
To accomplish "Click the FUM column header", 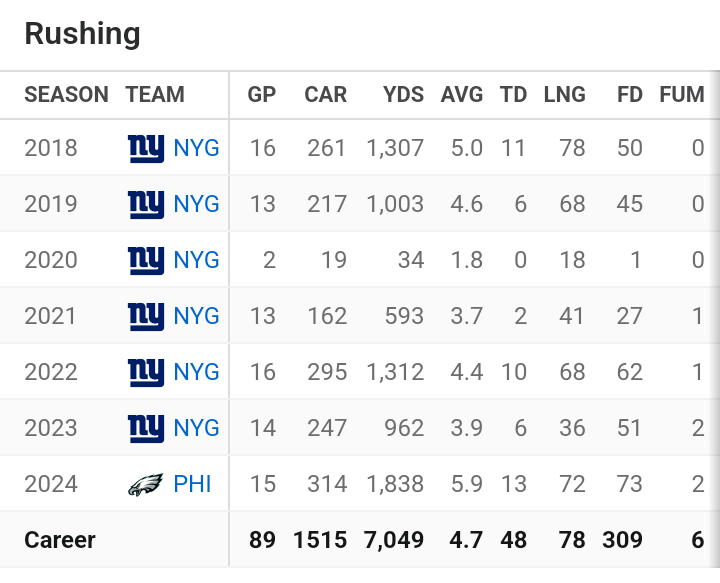I will click(x=682, y=95).
